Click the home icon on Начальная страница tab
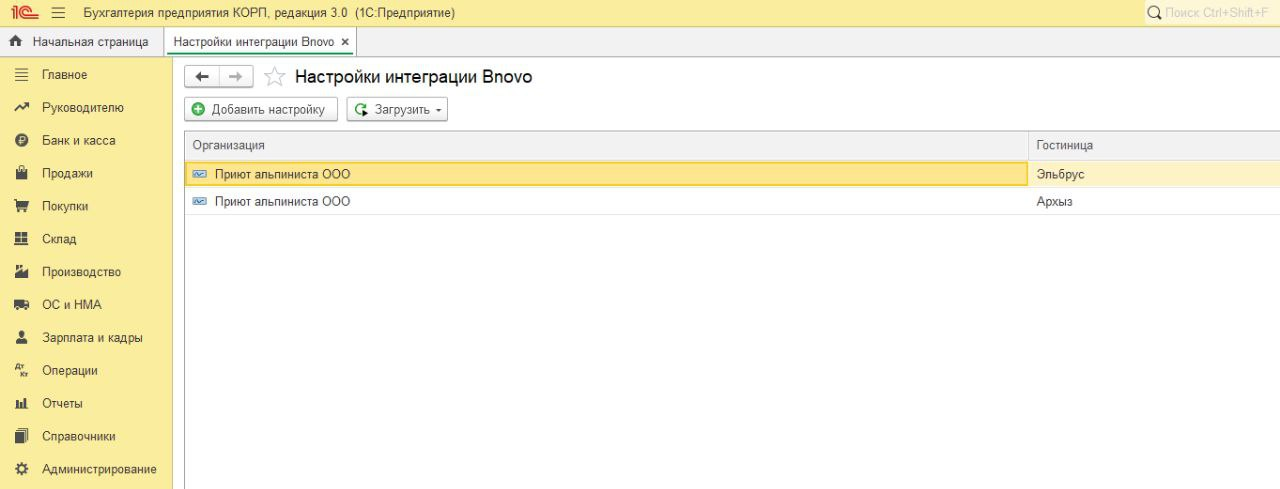This screenshot has height=489, width=1280. 16,42
